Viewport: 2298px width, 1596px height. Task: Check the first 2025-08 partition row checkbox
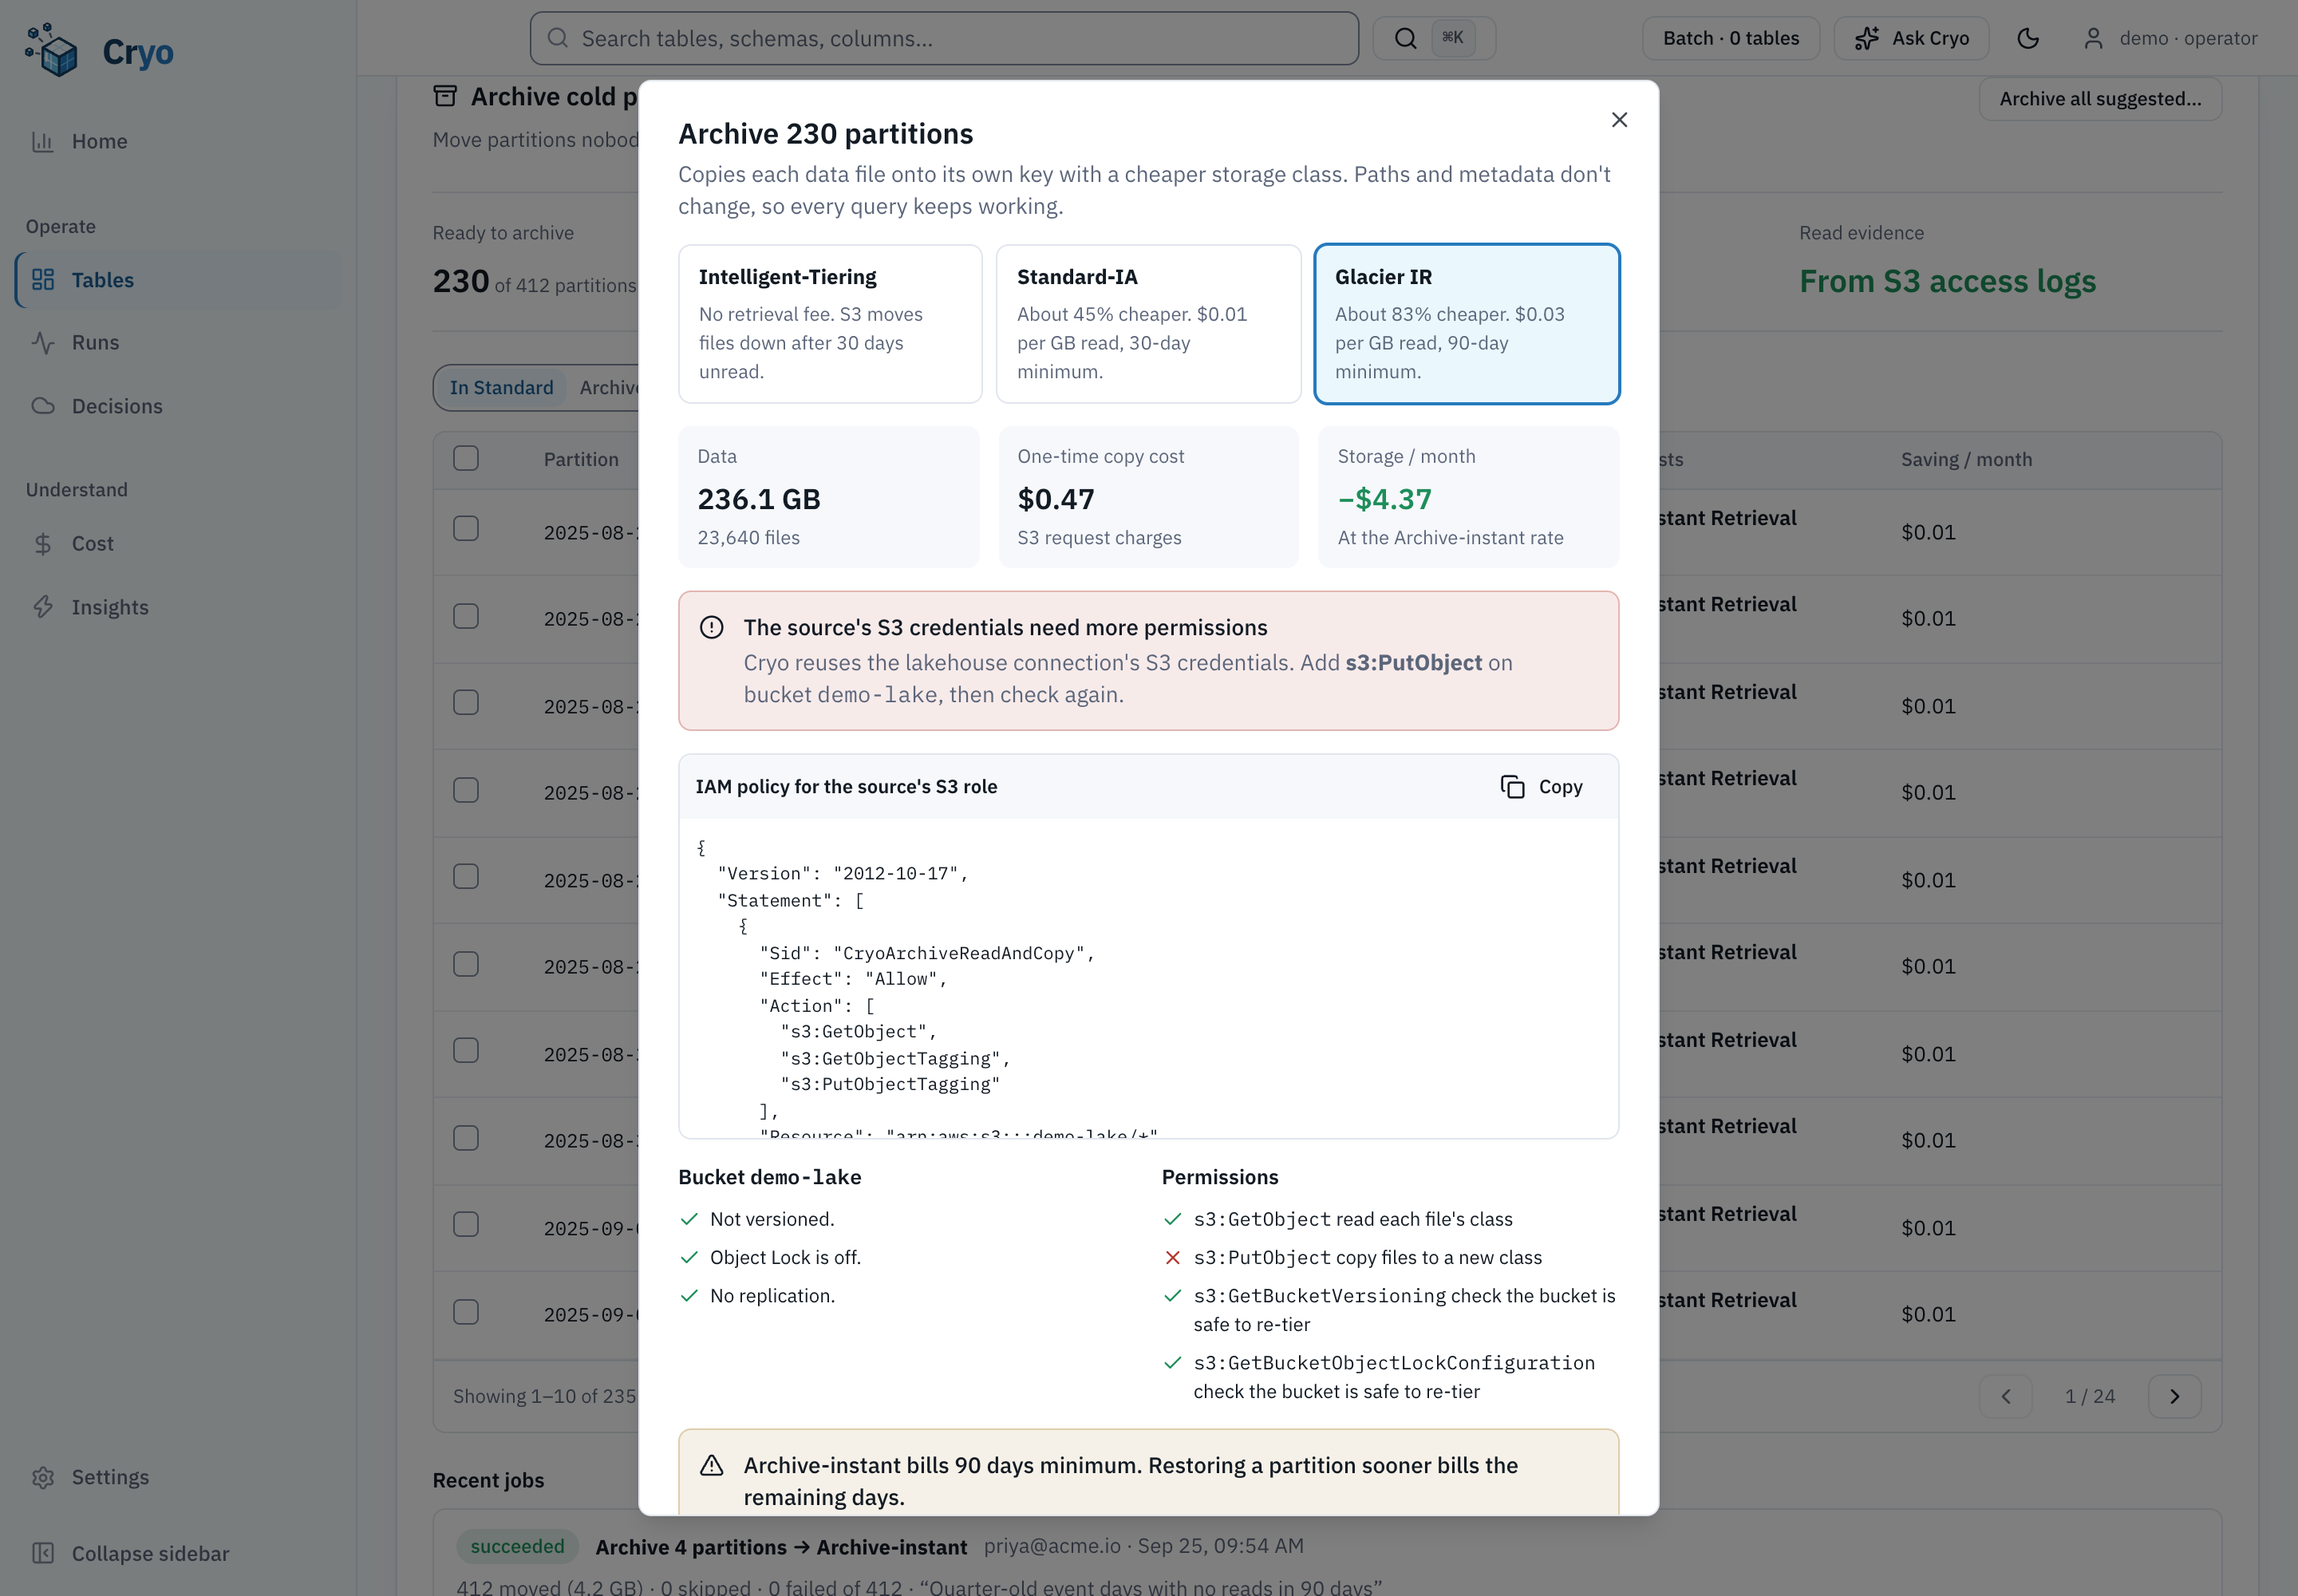(466, 528)
